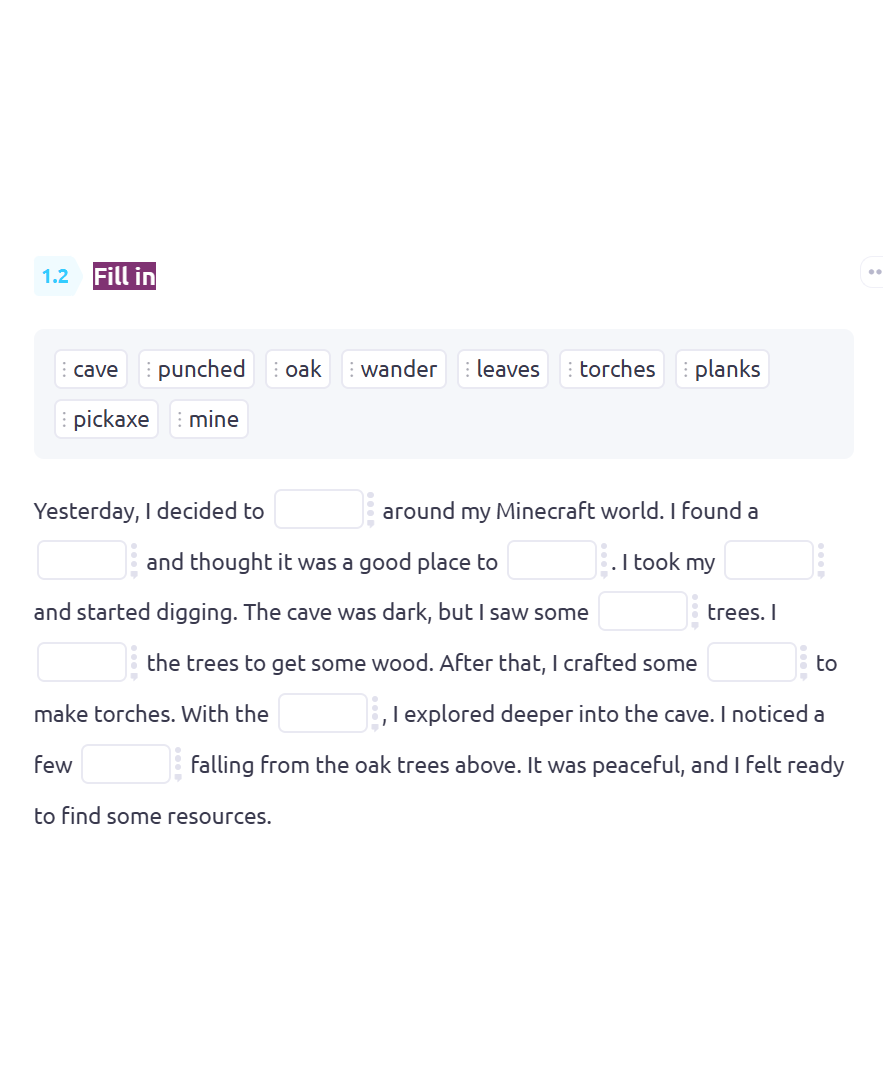
Task: Click the drag handle beside 'wander' blank
Action: click(x=370, y=509)
